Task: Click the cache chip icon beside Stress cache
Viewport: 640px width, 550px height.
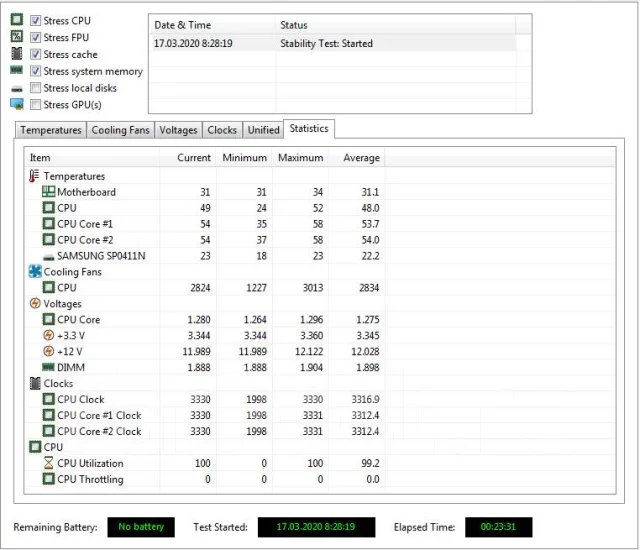Action: tap(17, 53)
